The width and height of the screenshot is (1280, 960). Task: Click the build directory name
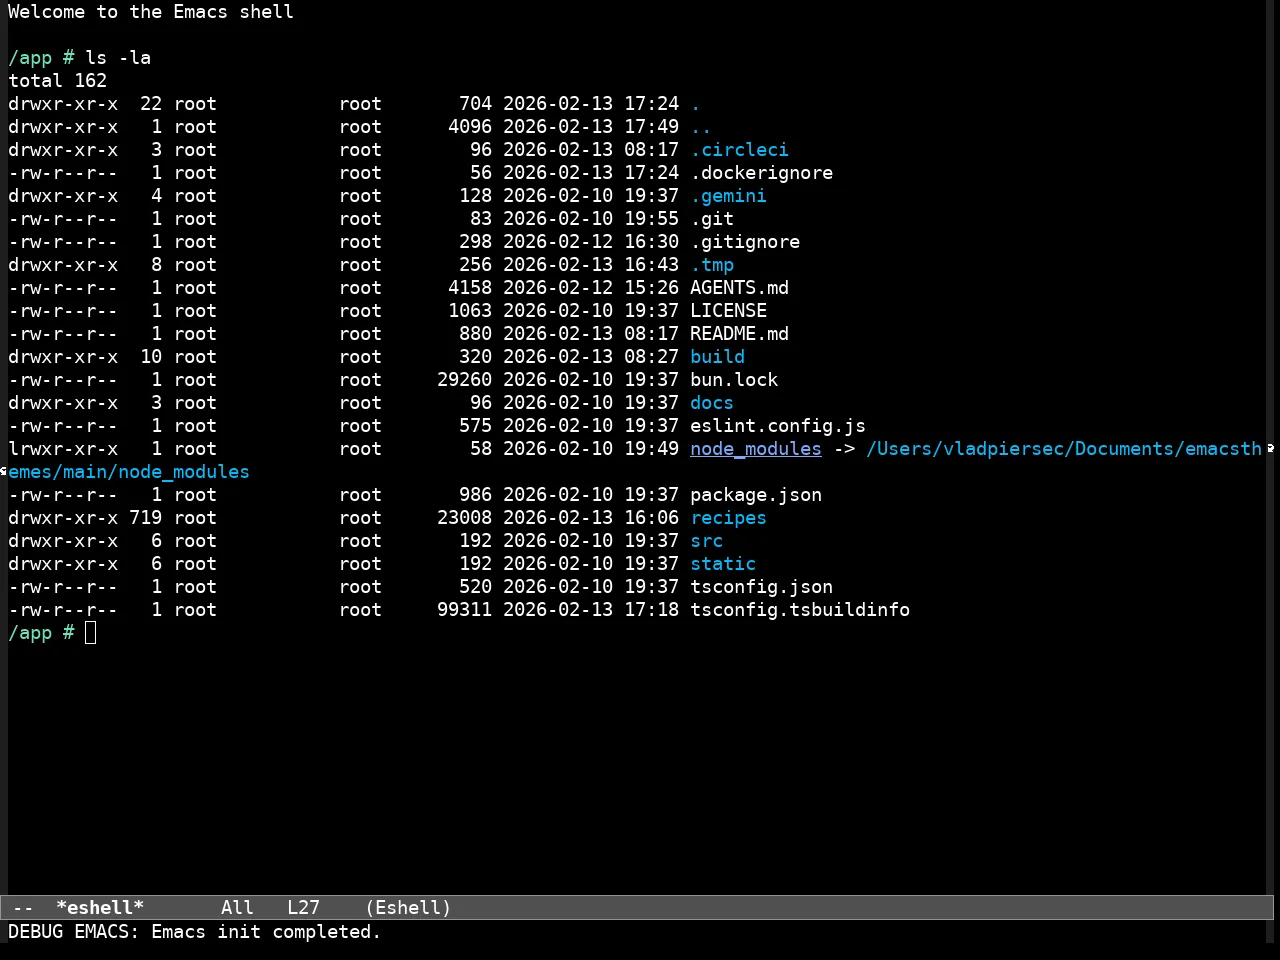coord(717,357)
